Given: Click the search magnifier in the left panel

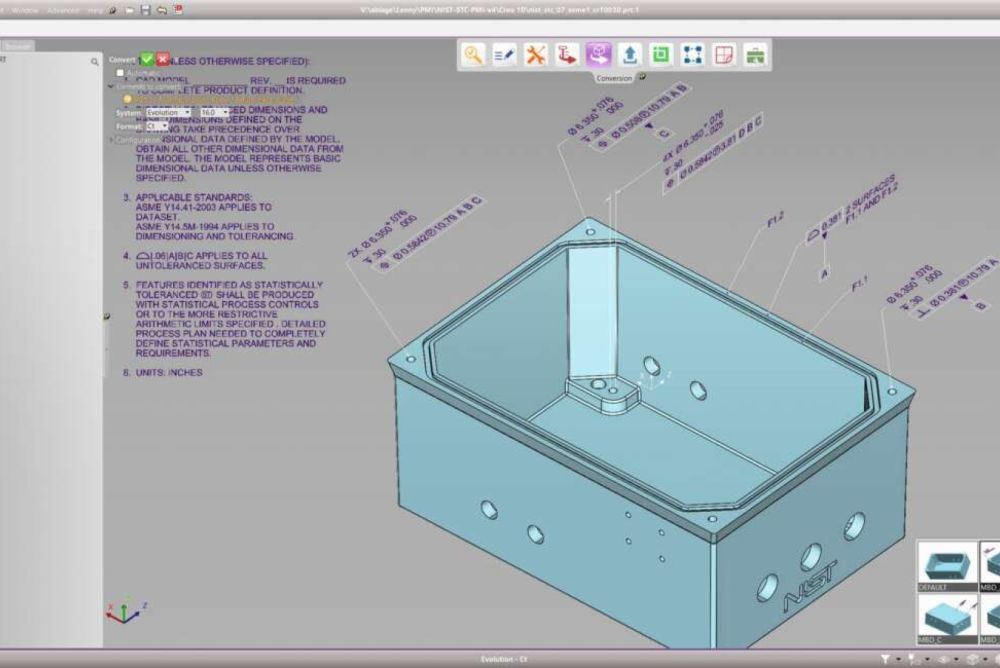Looking at the screenshot, I should 94,62.
